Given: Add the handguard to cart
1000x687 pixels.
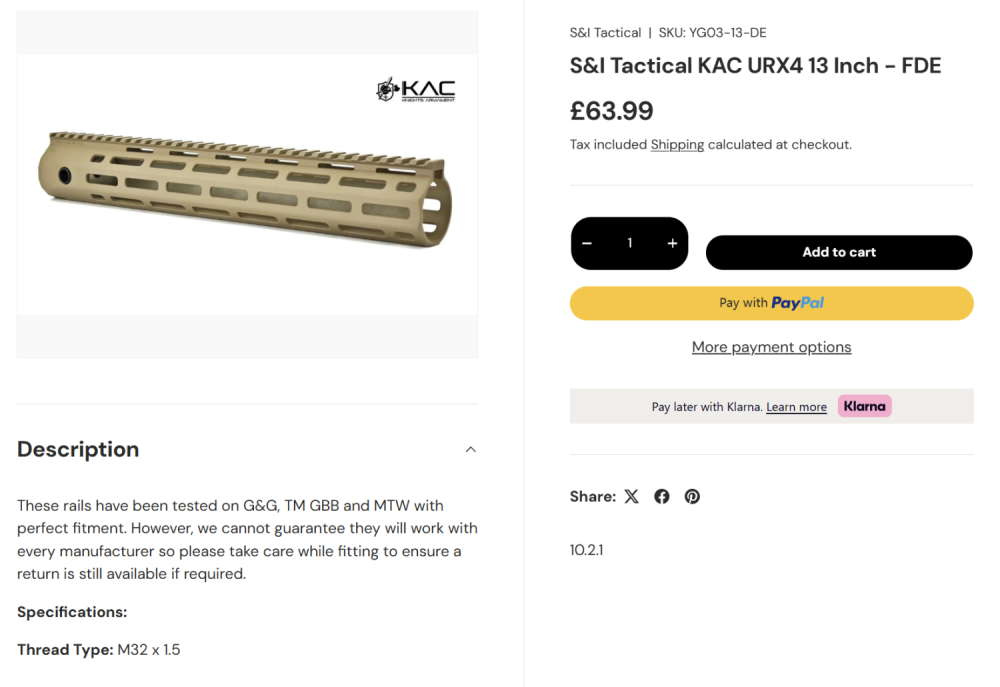Looking at the screenshot, I should pos(839,253).
